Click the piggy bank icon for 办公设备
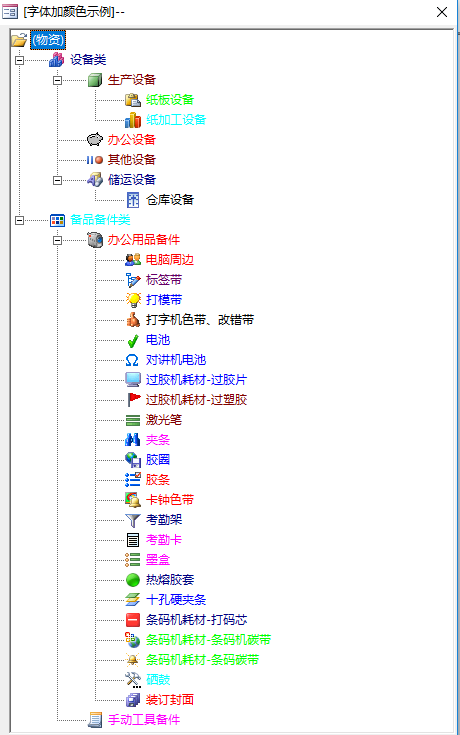460x735 pixels. tap(95, 140)
